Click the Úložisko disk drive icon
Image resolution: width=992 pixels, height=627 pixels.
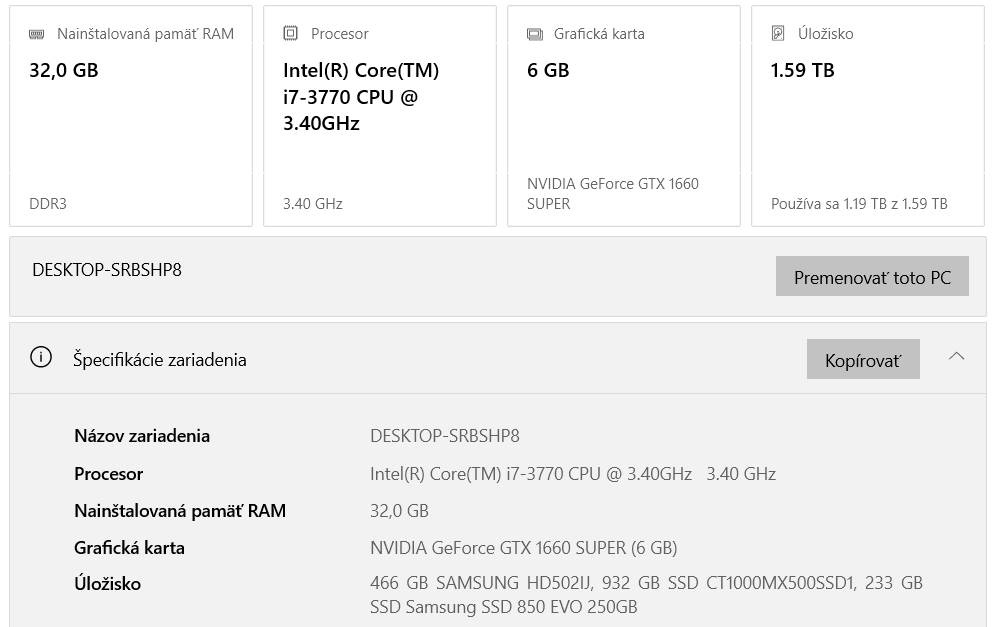point(778,34)
